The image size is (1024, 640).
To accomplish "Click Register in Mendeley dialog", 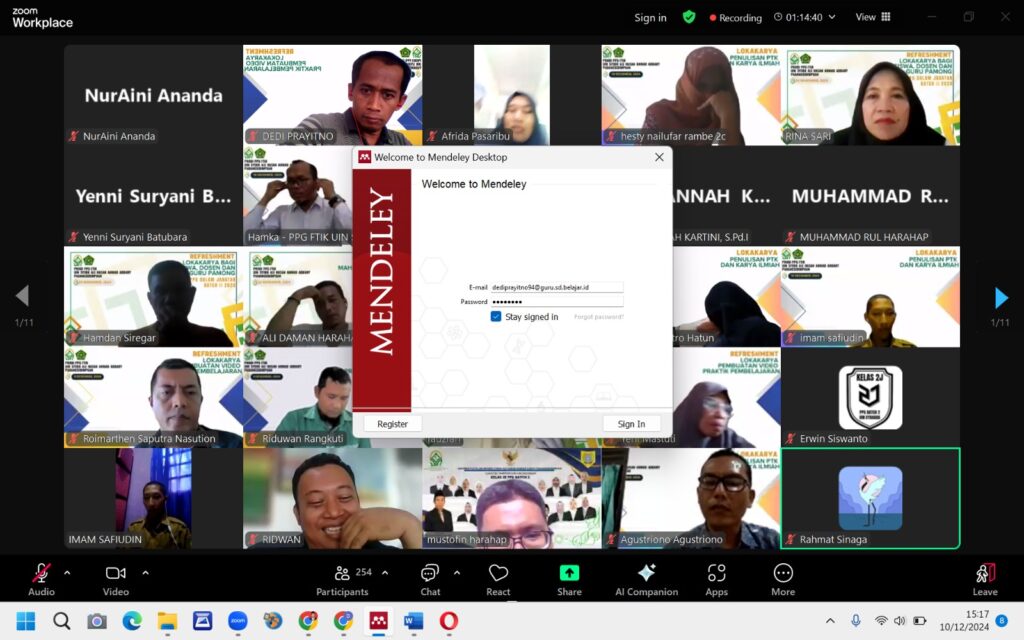I will click(392, 424).
